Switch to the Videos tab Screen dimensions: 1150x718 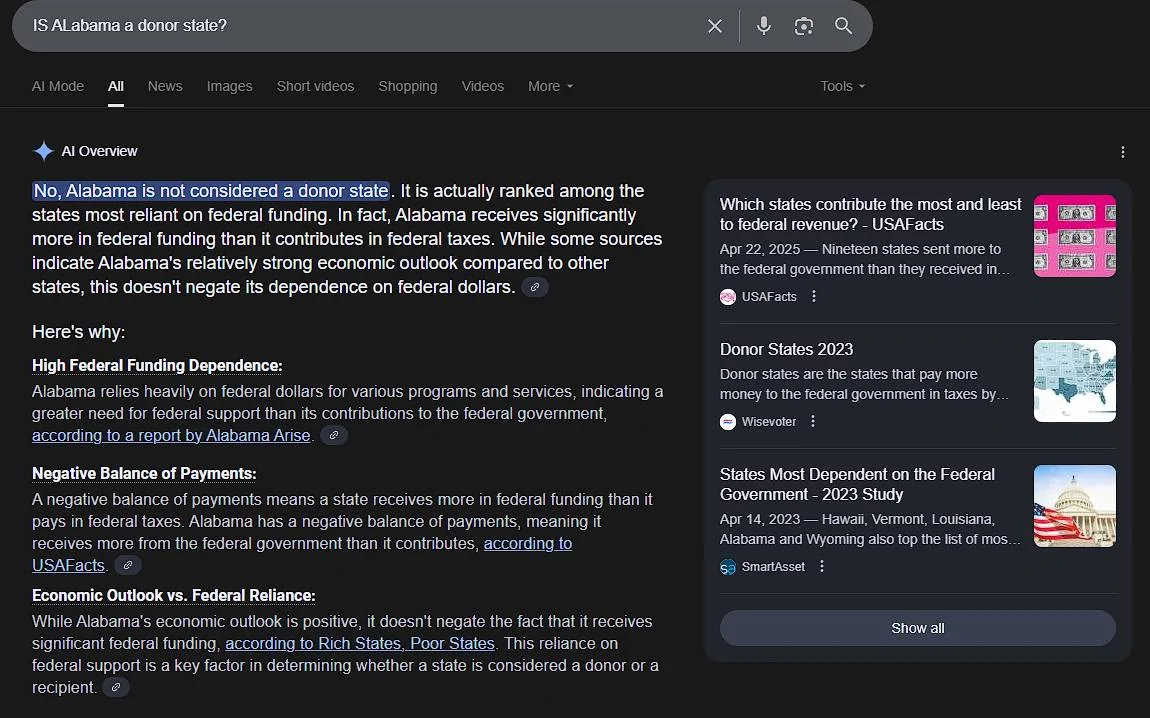coord(483,86)
